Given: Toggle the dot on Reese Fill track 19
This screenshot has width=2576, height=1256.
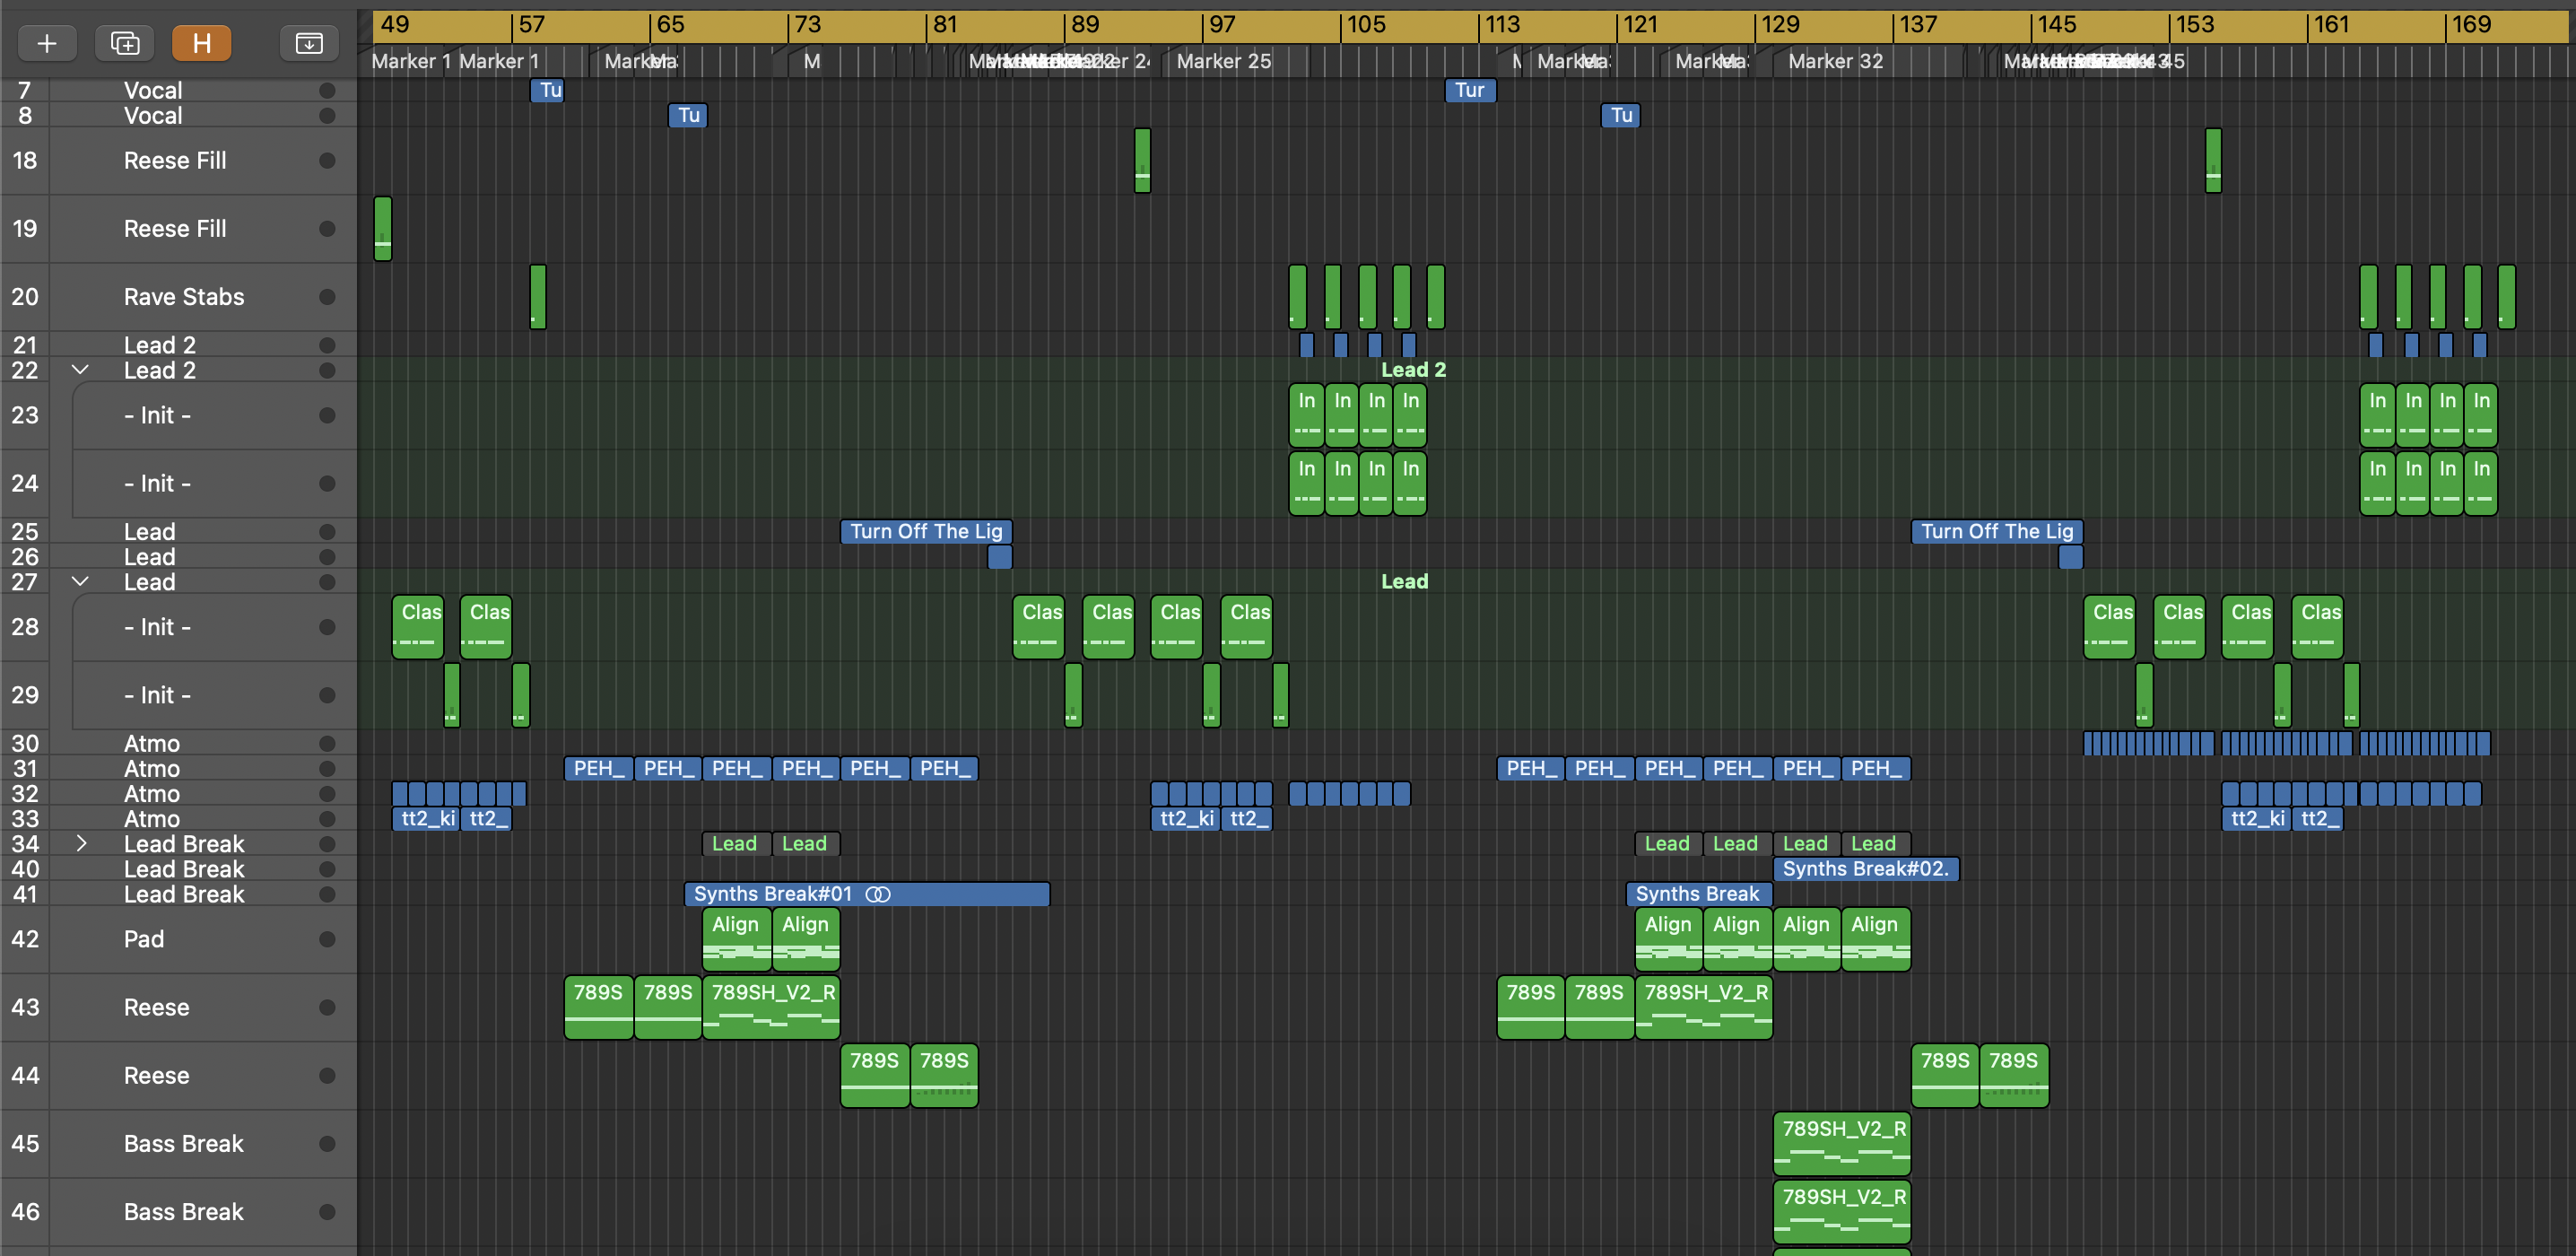Looking at the screenshot, I should point(327,229).
